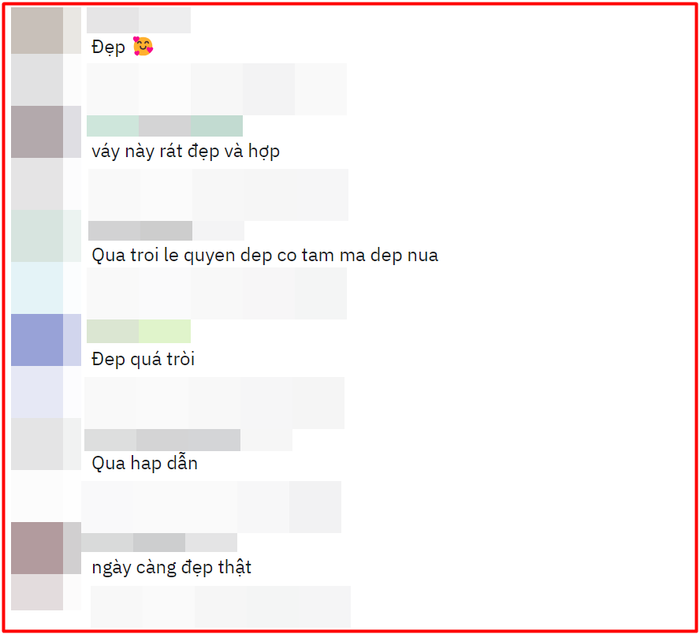The height and width of the screenshot is (635, 700).
Task: Select the blurred username above 'Qua troi le quyen'
Action: pyautogui.click(x=166, y=231)
